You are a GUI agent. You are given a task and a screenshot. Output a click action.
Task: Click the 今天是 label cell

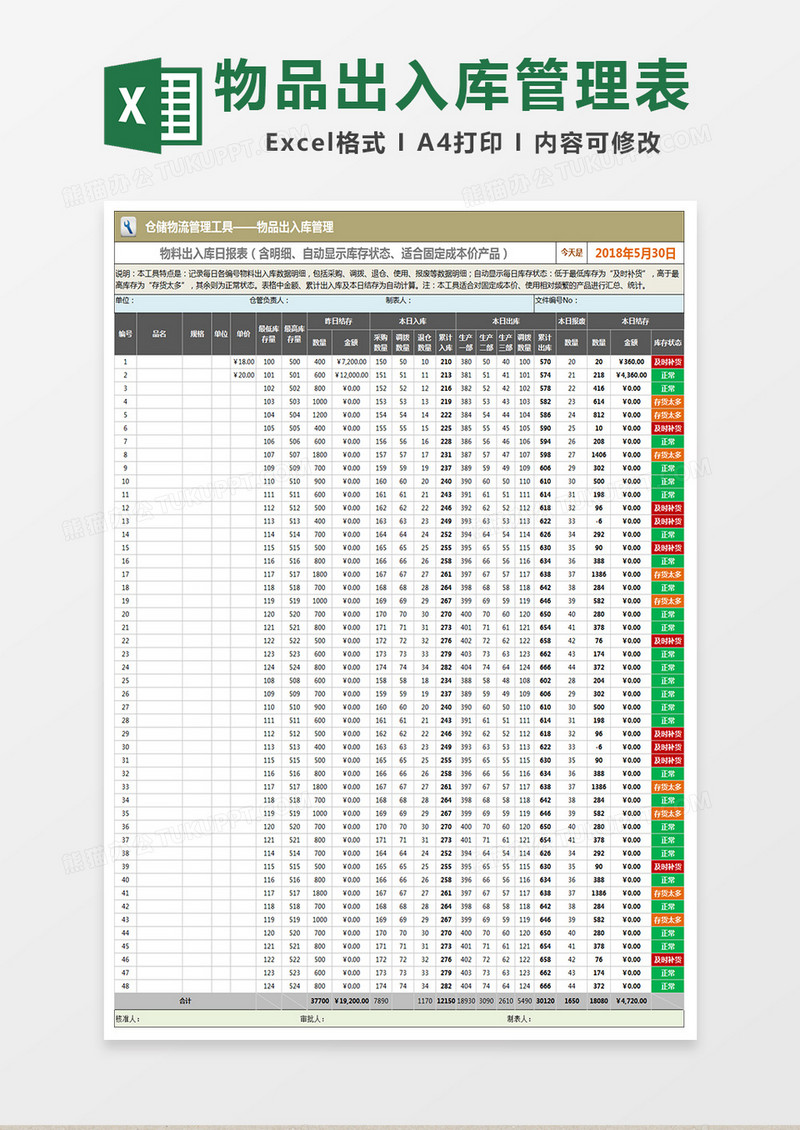tap(572, 253)
